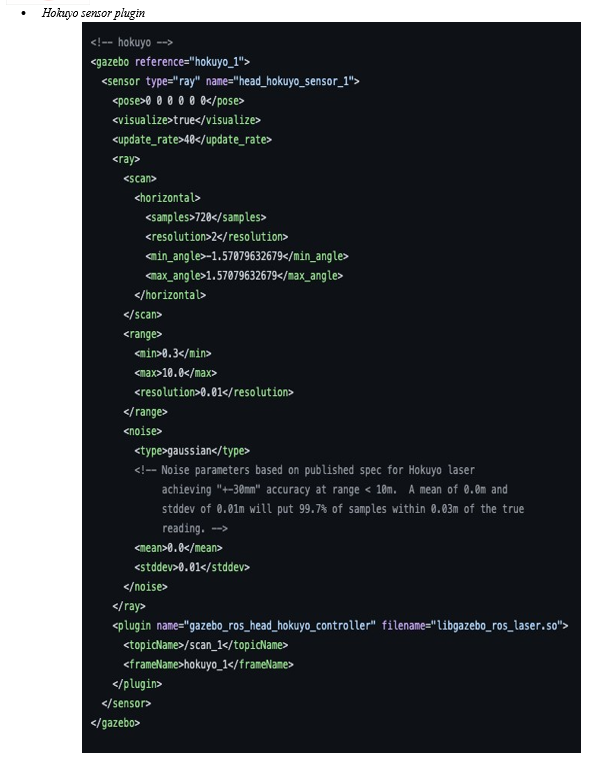Click the max_angle 1.57079632679 line
600x761 pixels.
[x=244, y=276]
